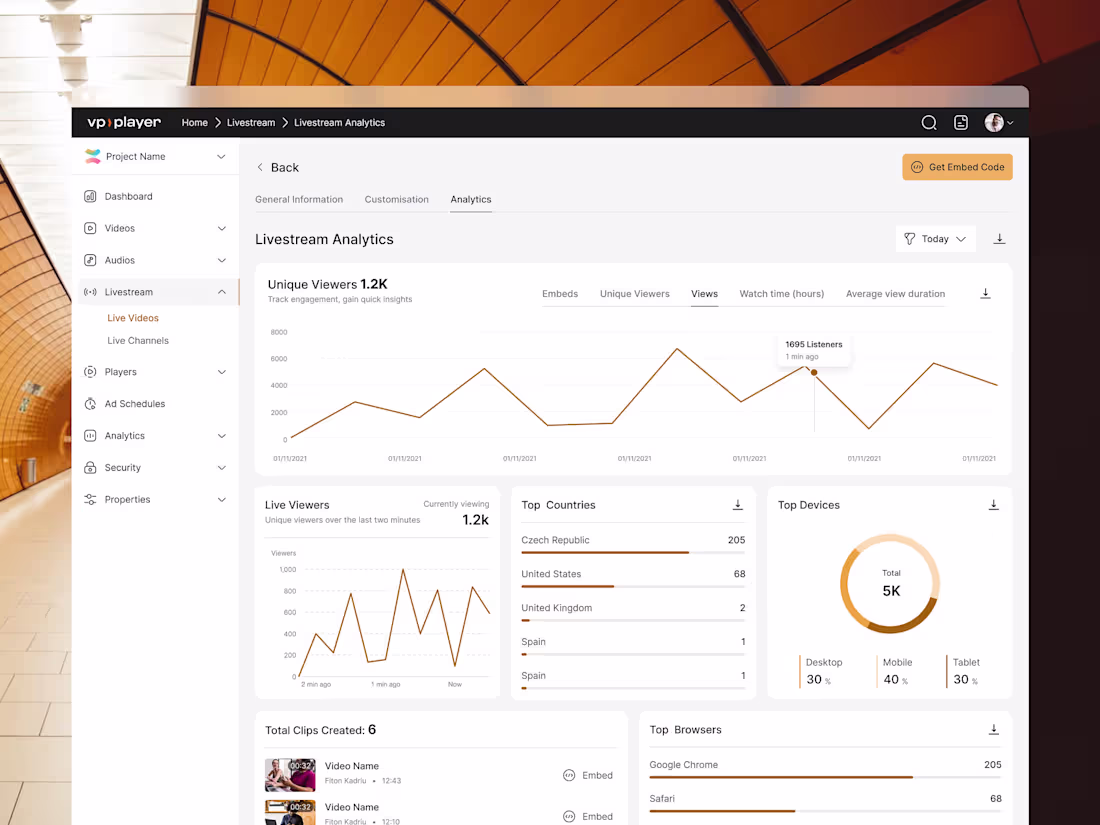
Task: Collapse the Livestream section in the sidebar
Action: pyautogui.click(x=222, y=292)
